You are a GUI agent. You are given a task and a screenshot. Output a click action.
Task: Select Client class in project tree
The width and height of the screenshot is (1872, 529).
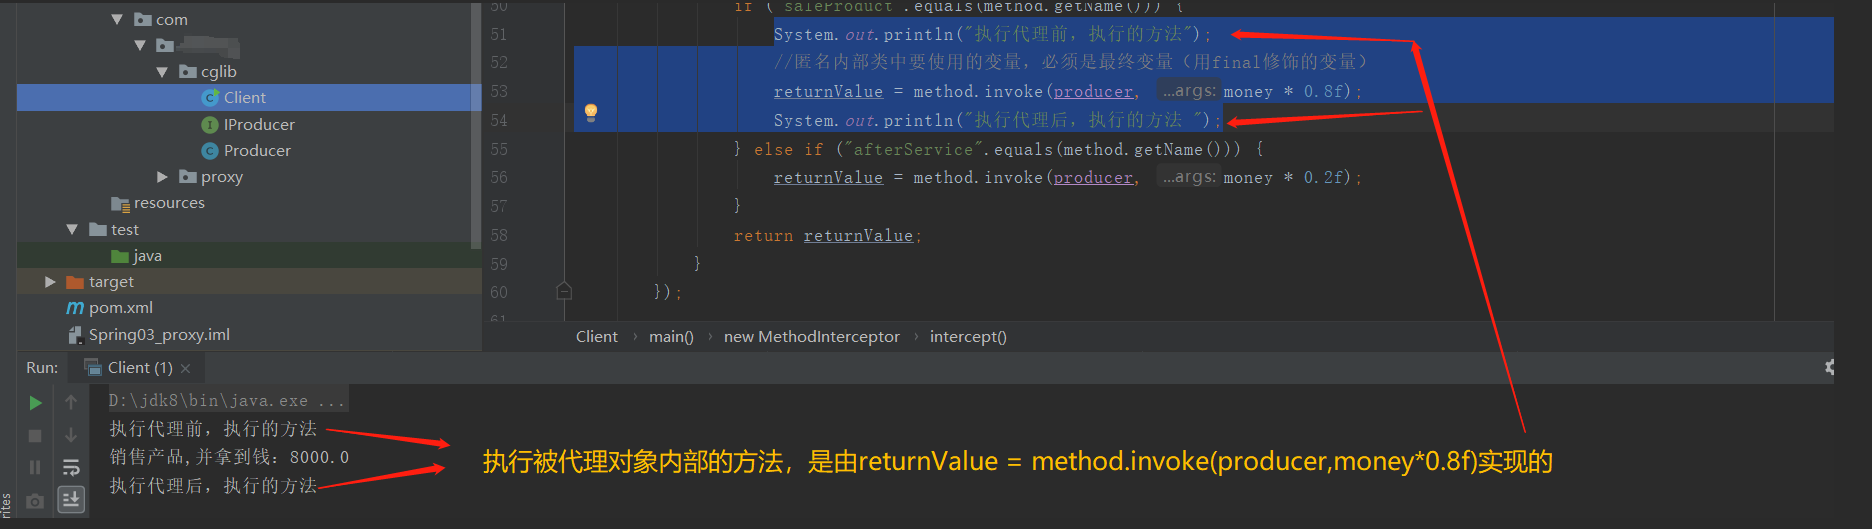pyautogui.click(x=244, y=97)
